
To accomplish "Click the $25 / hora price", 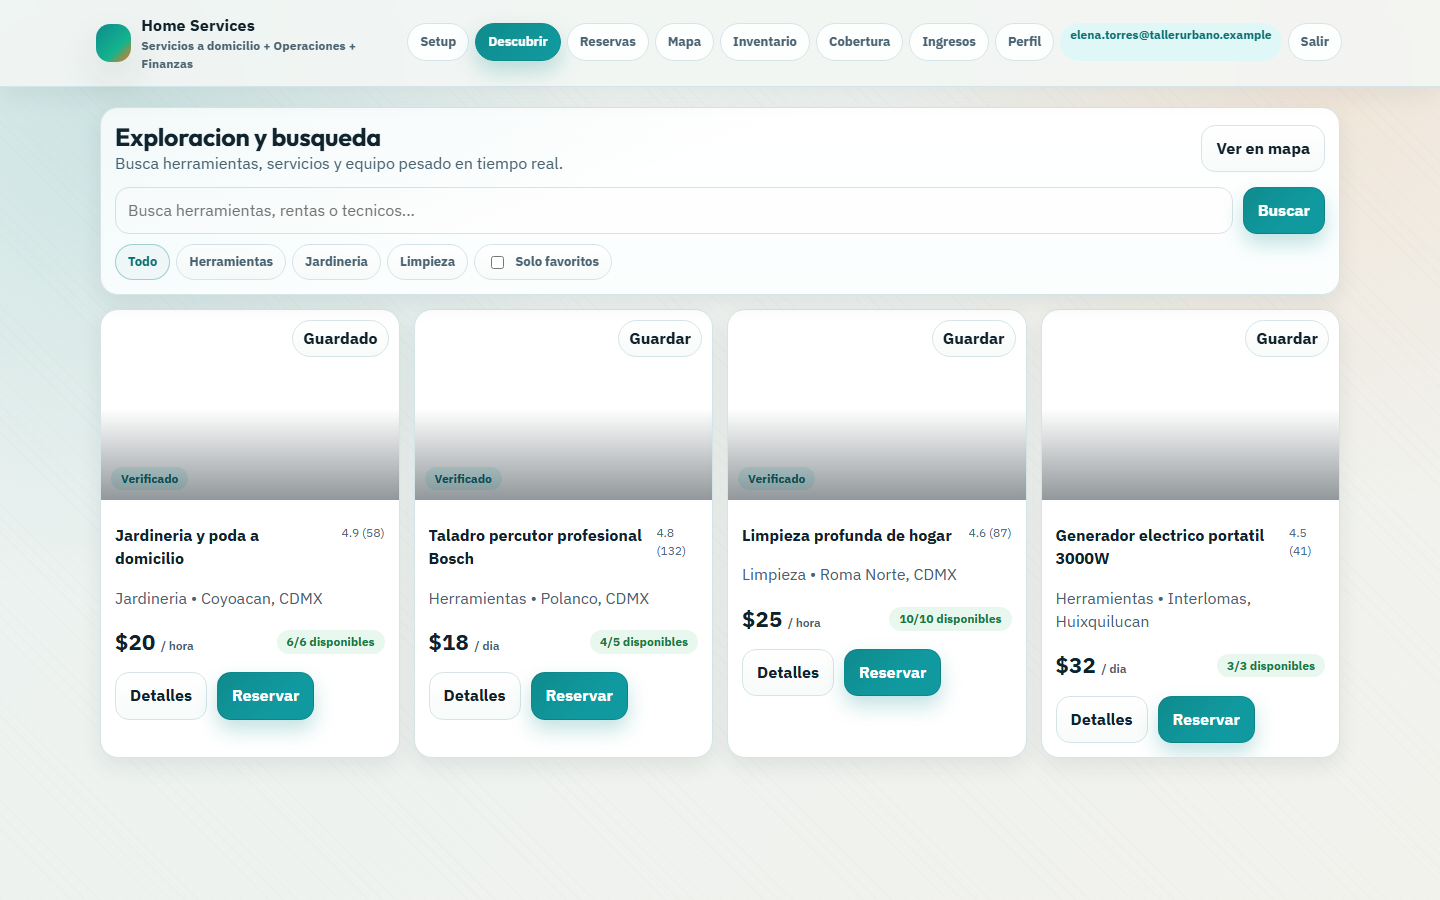I will pyautogui.click(x=781, y=620).
